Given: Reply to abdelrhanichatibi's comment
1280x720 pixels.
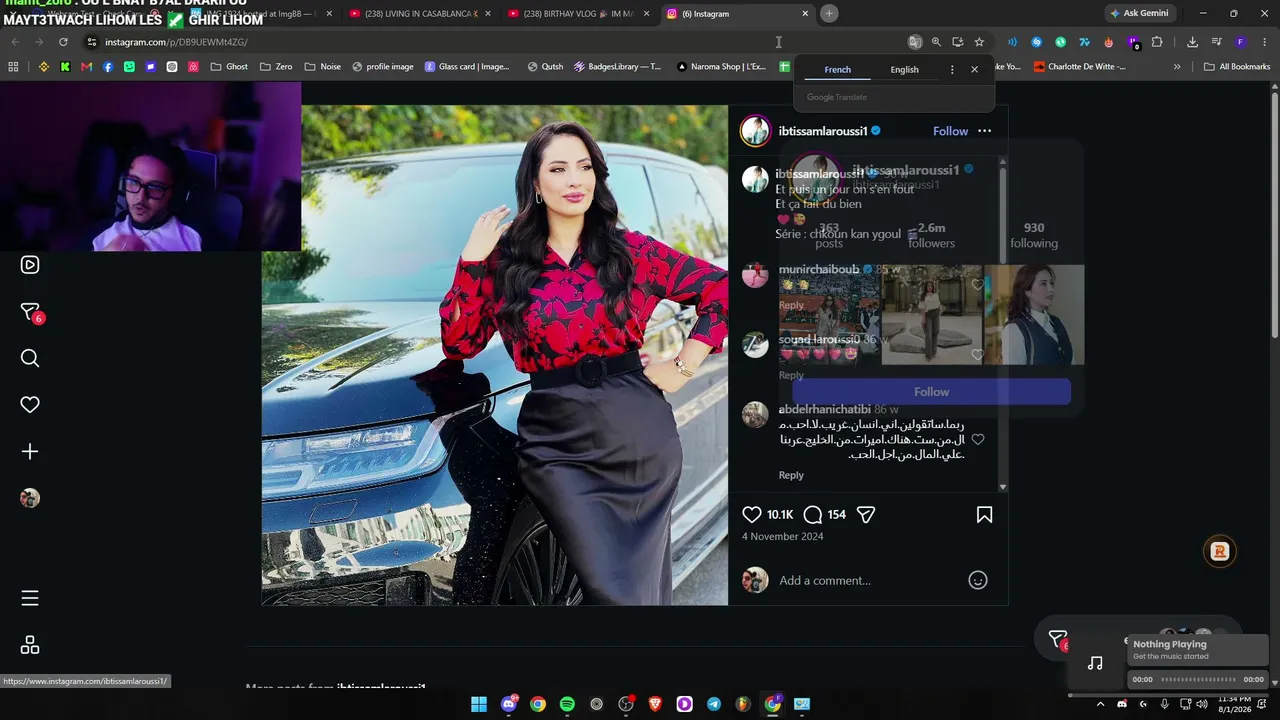Looking at the screenshot, I should (x=791, y=475).
